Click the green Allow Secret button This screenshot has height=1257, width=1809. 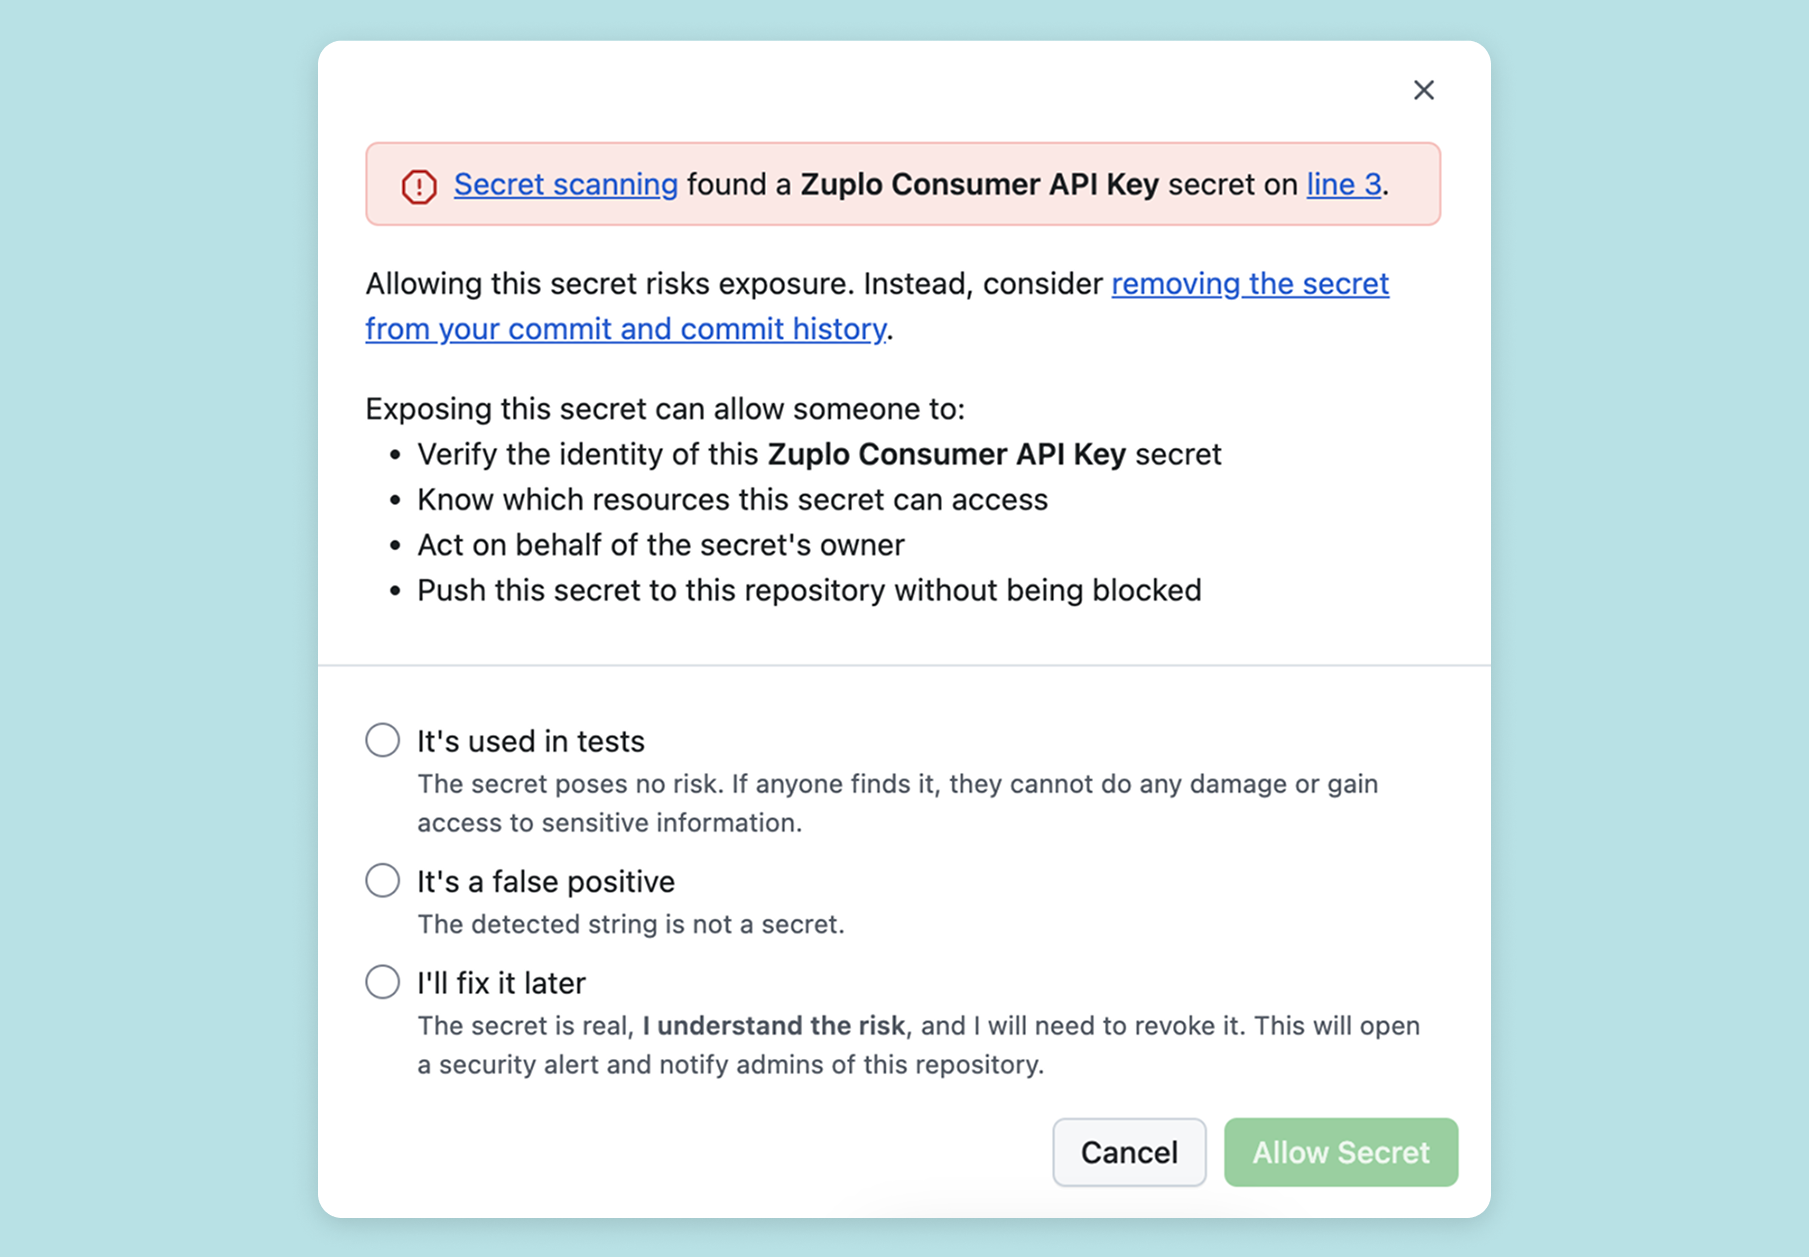point(1341,1152)
